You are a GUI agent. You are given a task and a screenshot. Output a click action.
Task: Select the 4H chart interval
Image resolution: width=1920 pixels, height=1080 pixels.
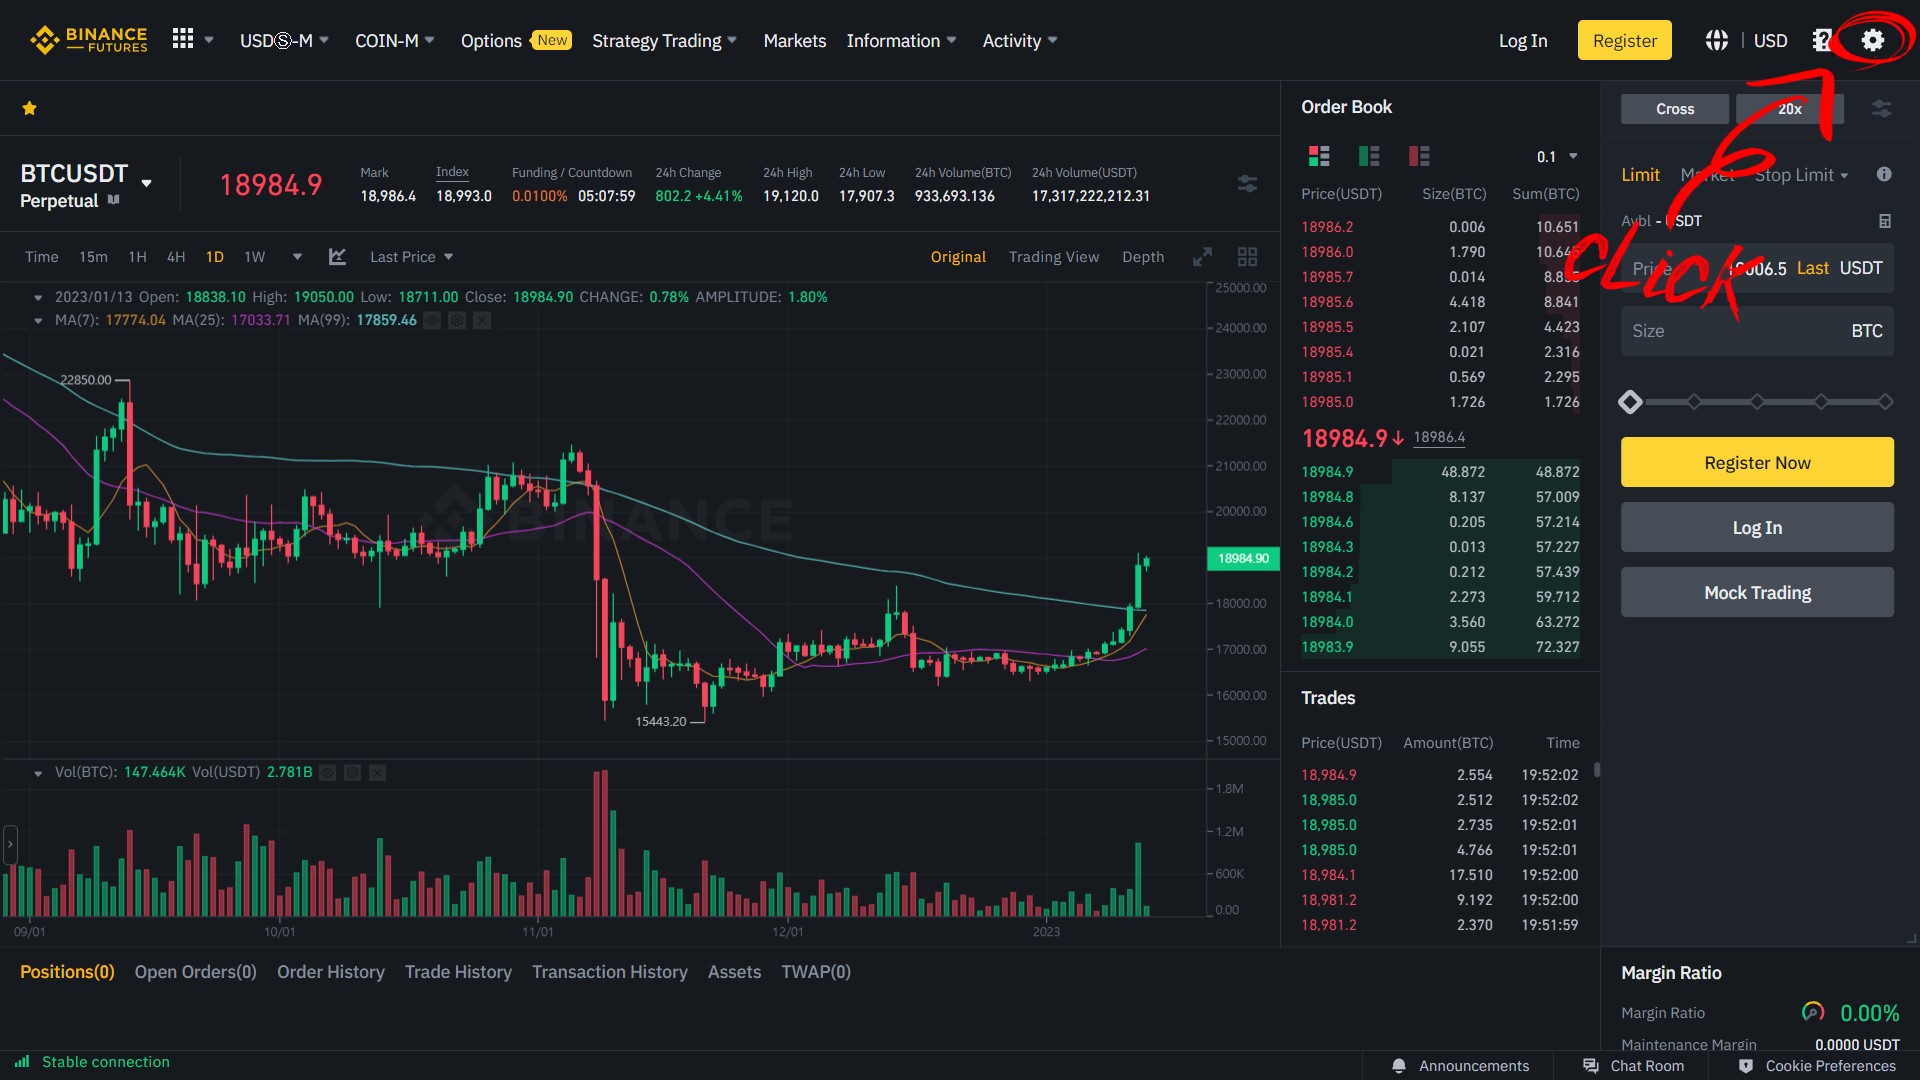pyautogui.click(x=176, y=257)
